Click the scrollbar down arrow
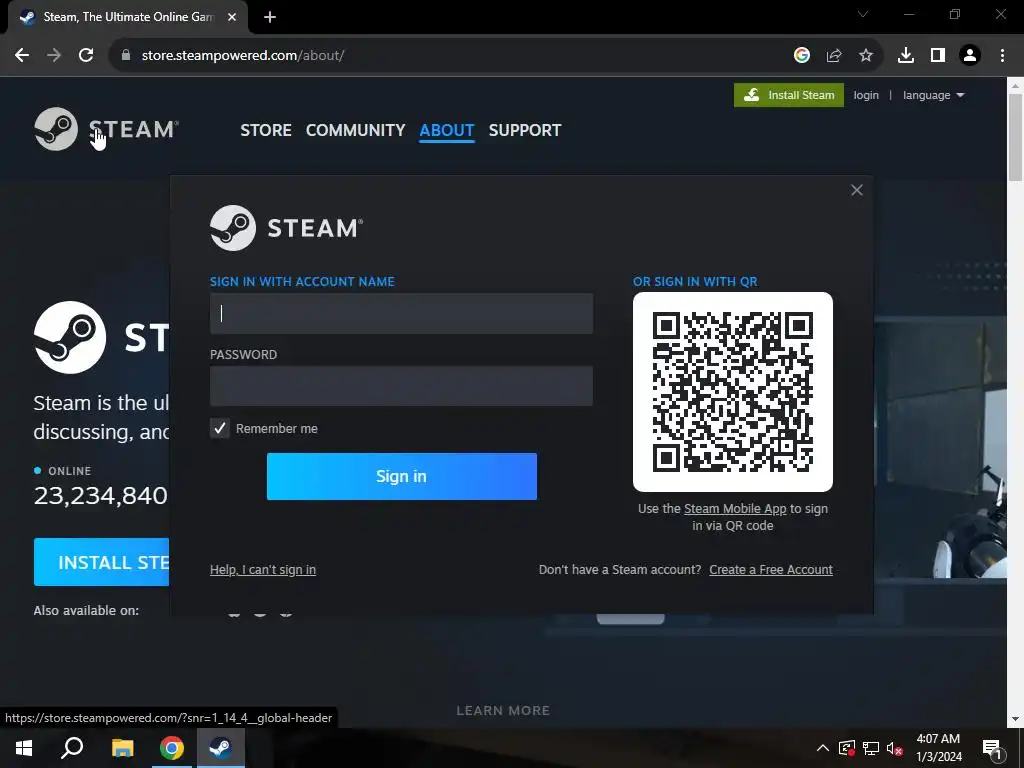This screenshot has width=1024, height=768. (1016, 720)
